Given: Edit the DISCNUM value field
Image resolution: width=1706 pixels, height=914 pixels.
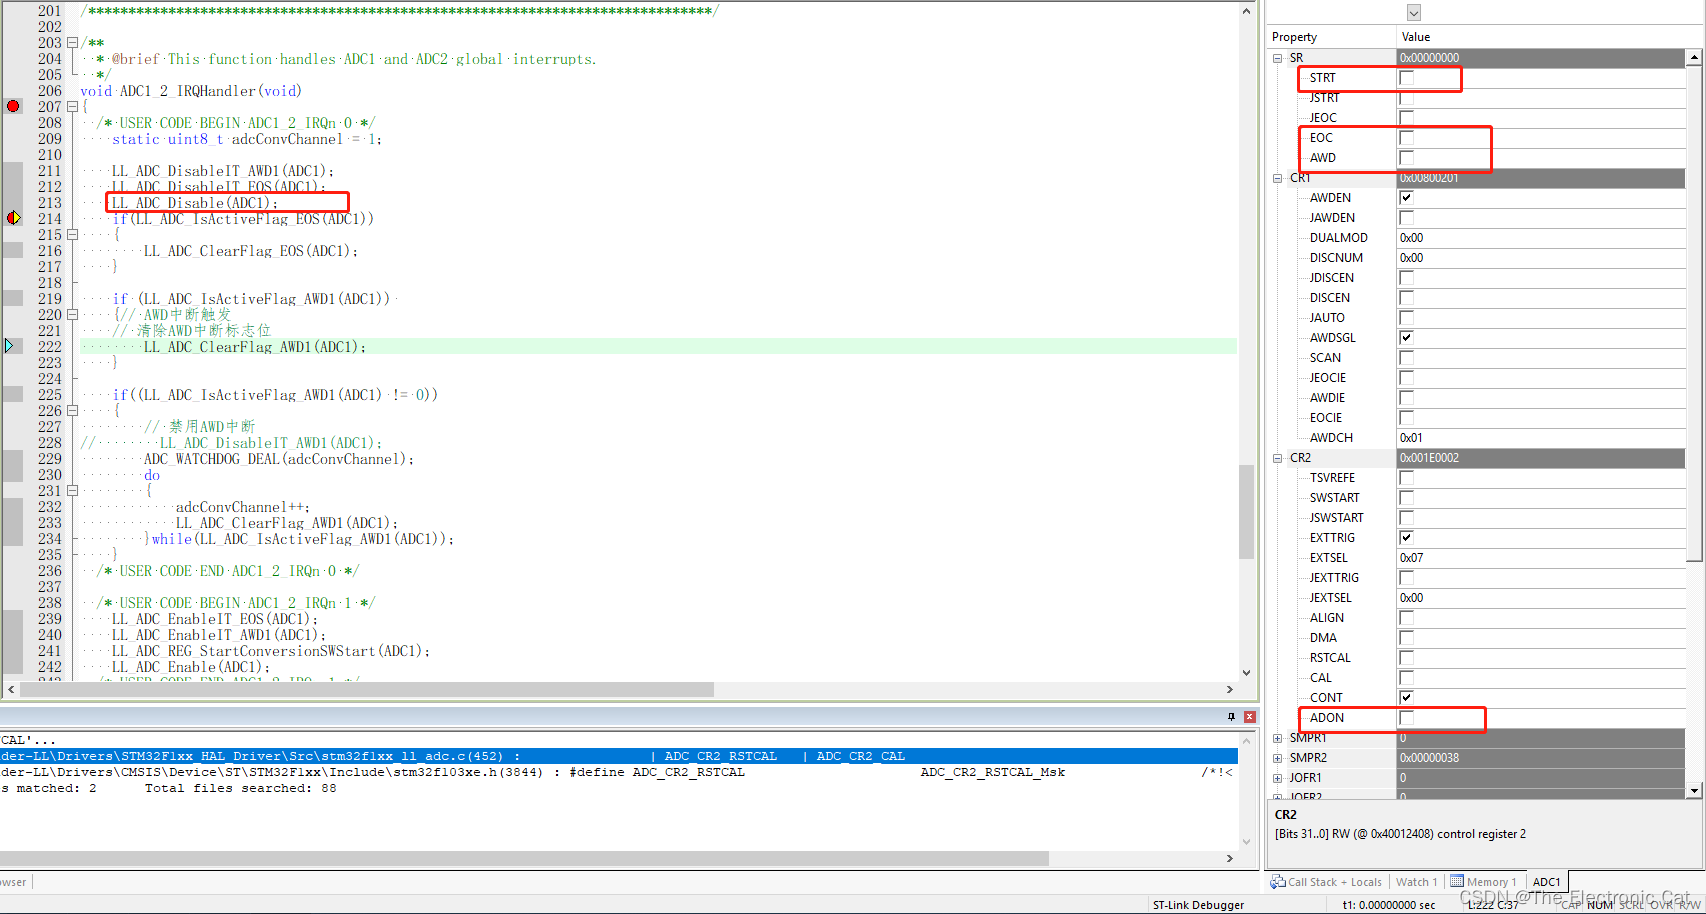Looking at the screenshot, I should tap(1541, 258).
